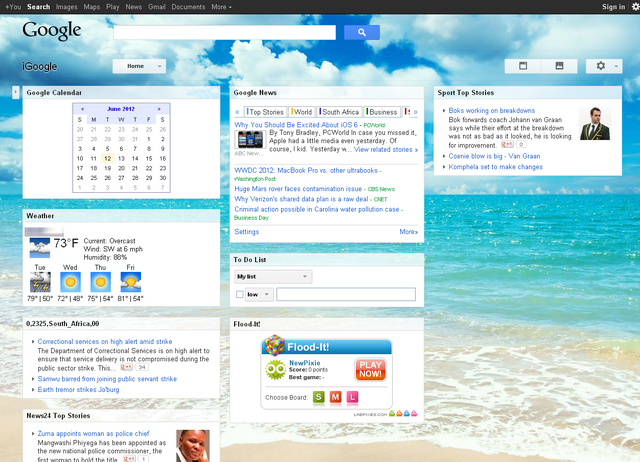Image resolution: width=640 pixels, height=462 pixels.
Task: Select June 20 in the calendar
Action: (121, 168)
